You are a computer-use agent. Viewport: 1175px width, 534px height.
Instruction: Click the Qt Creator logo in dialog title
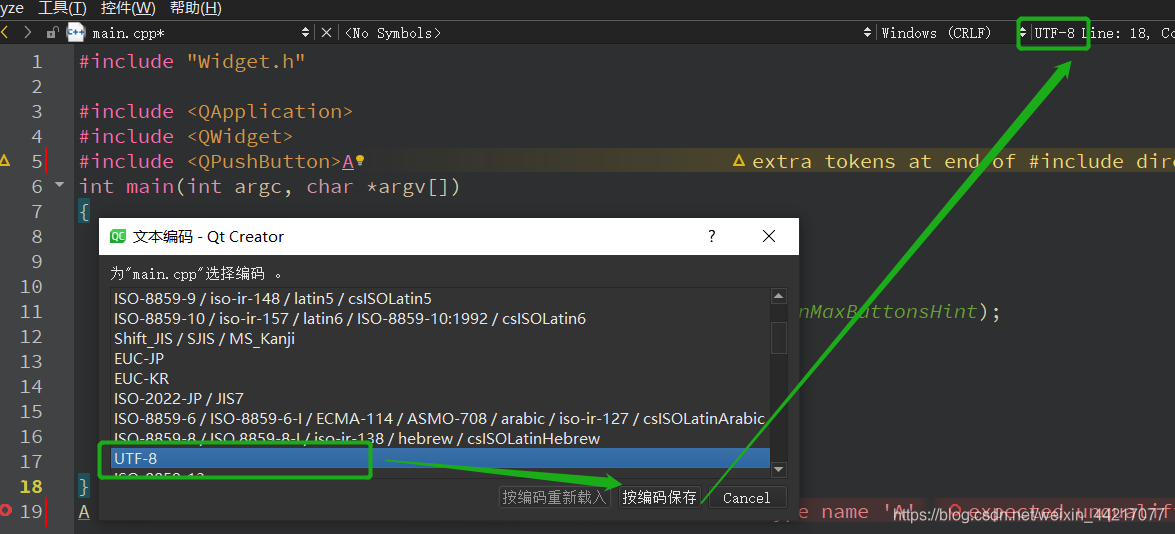point(118,237)
